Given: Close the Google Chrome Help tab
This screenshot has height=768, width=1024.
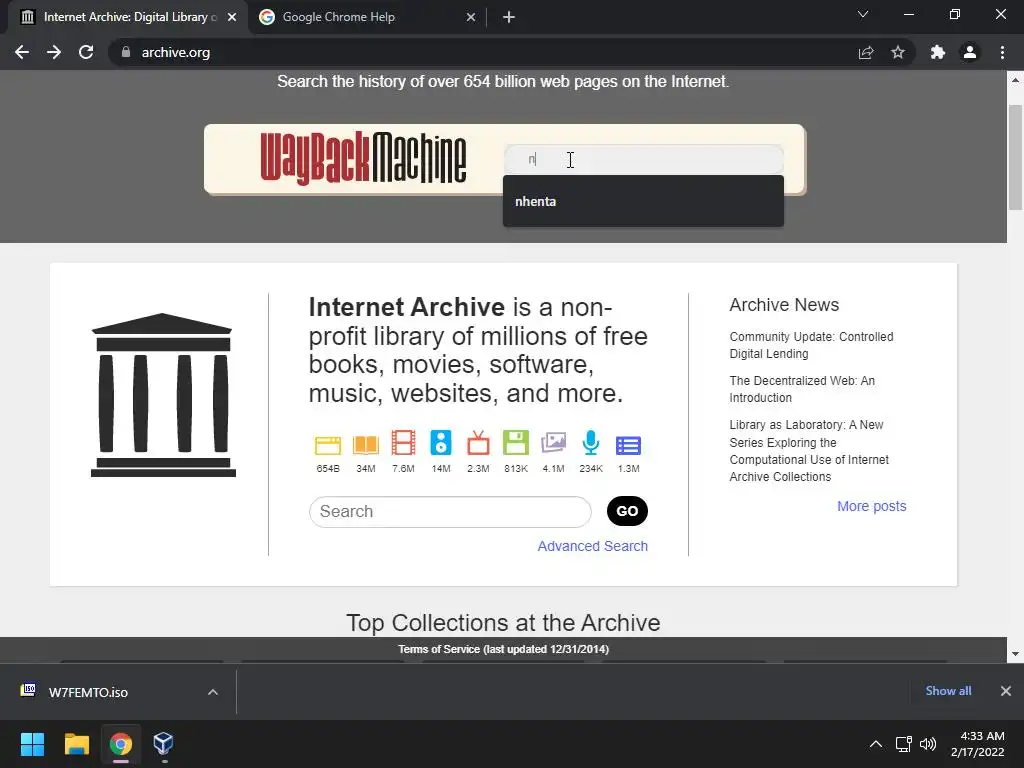Looking at the screenshot, I should coord(471,17).
